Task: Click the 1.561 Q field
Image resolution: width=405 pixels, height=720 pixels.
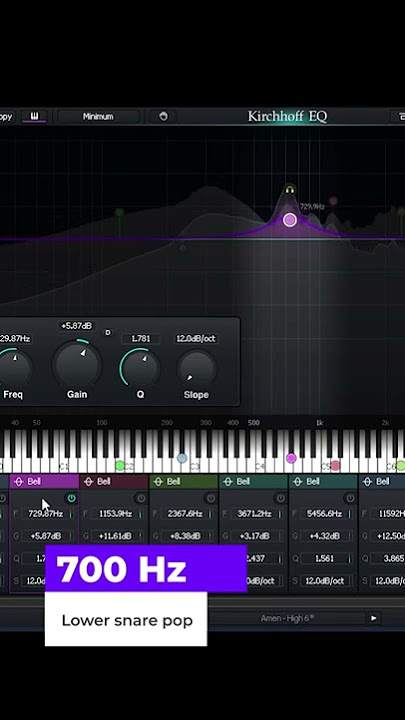Action: coord(324,558)
